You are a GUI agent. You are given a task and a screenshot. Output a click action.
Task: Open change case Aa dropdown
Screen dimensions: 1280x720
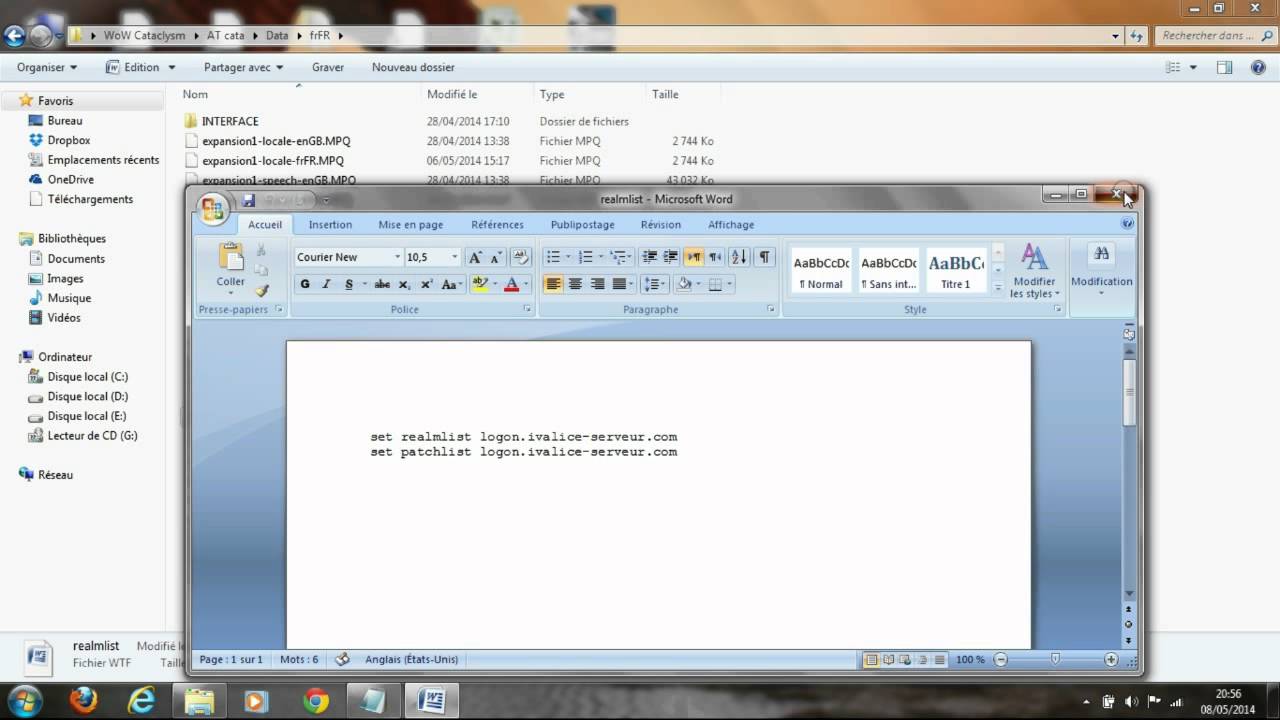tap(452, 284)
